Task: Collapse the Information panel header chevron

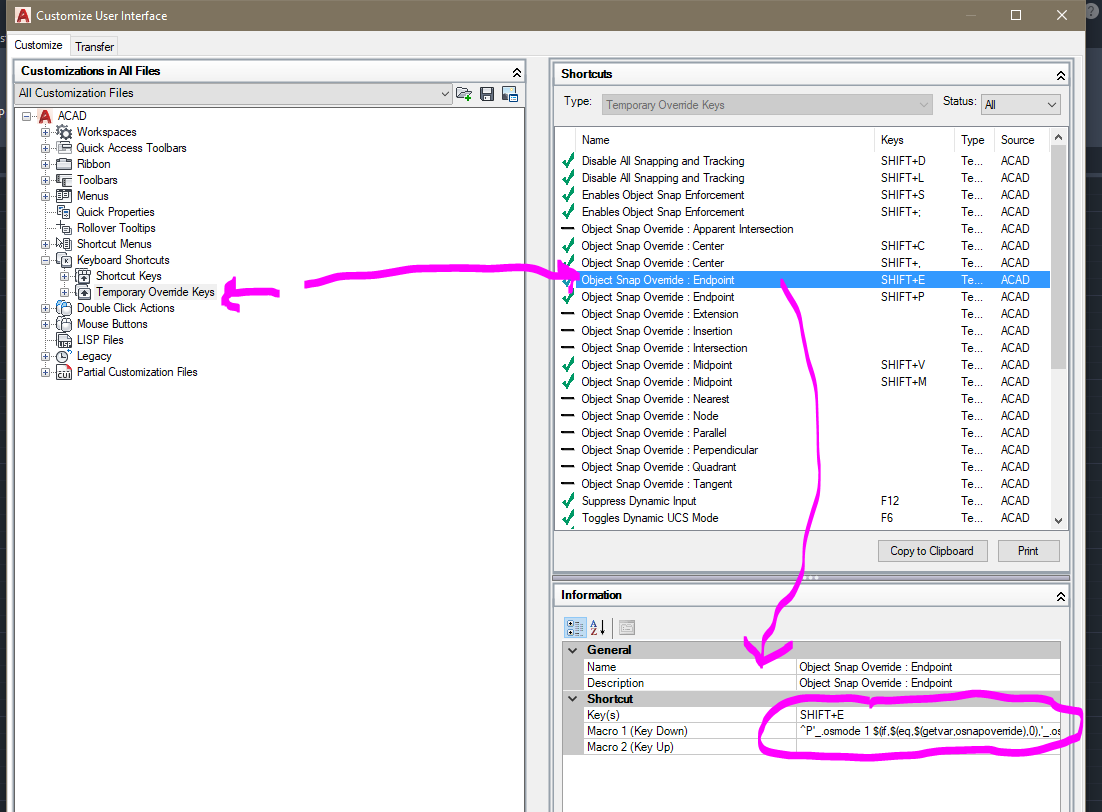Action: pos(1062,595)
